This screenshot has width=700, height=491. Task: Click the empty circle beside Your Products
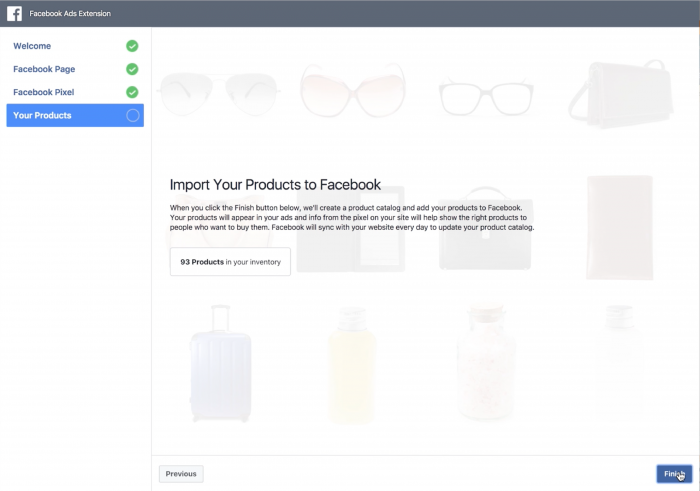pyautogui.click(x=133, y=116)
